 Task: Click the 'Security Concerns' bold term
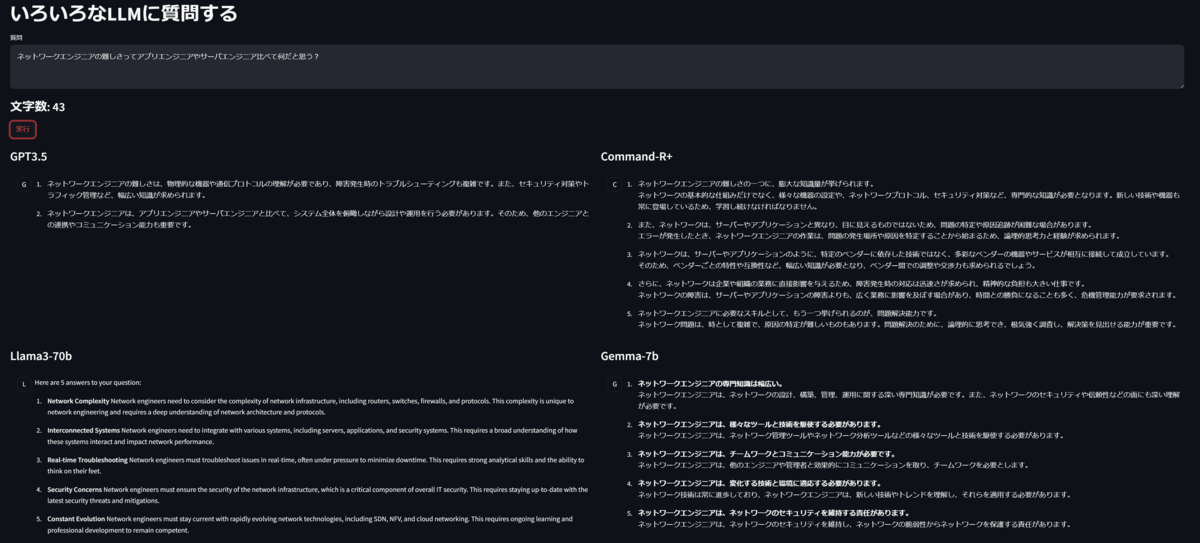point(74,489)
